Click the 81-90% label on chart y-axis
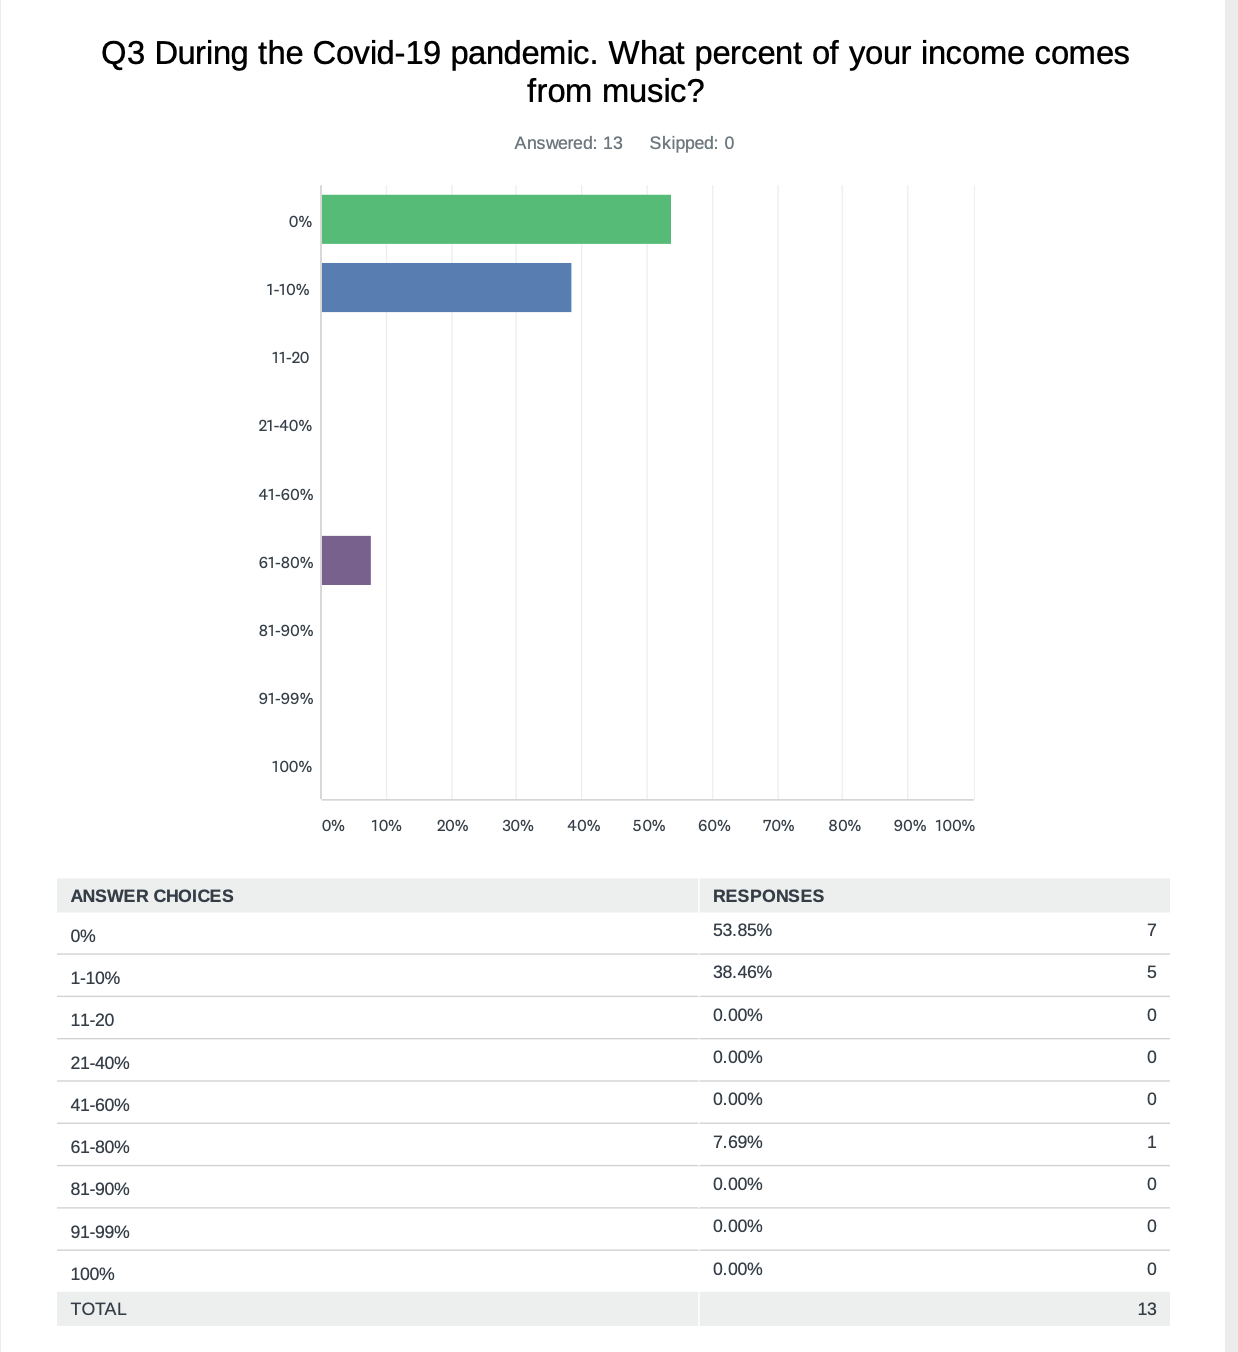This screenshot has width=1238, height=1352. click(x=286, y=631)
